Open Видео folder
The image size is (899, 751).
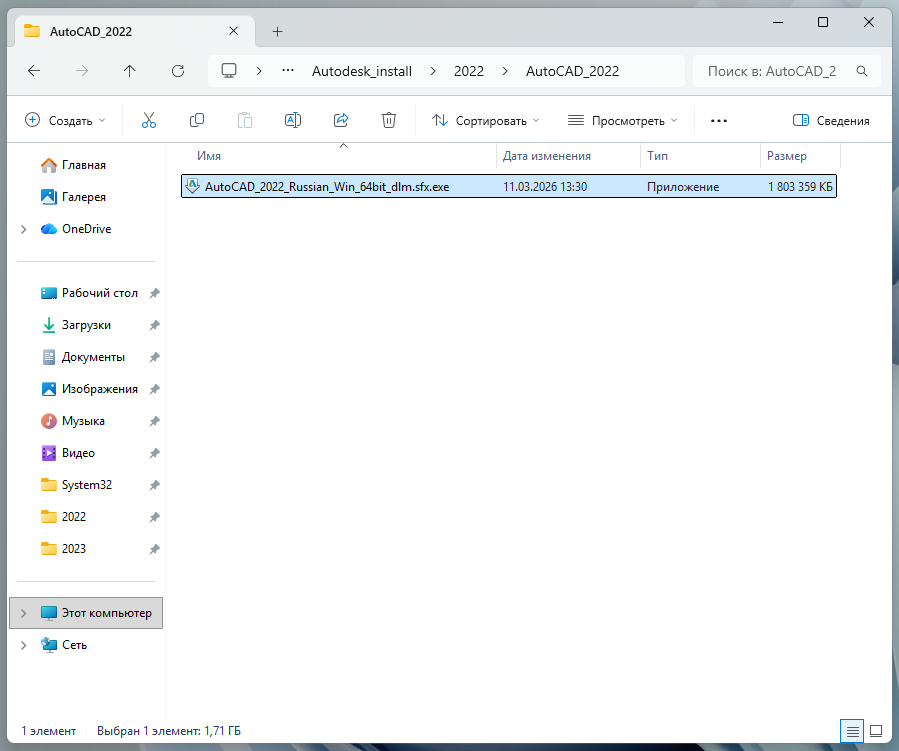tap(78, 453)
